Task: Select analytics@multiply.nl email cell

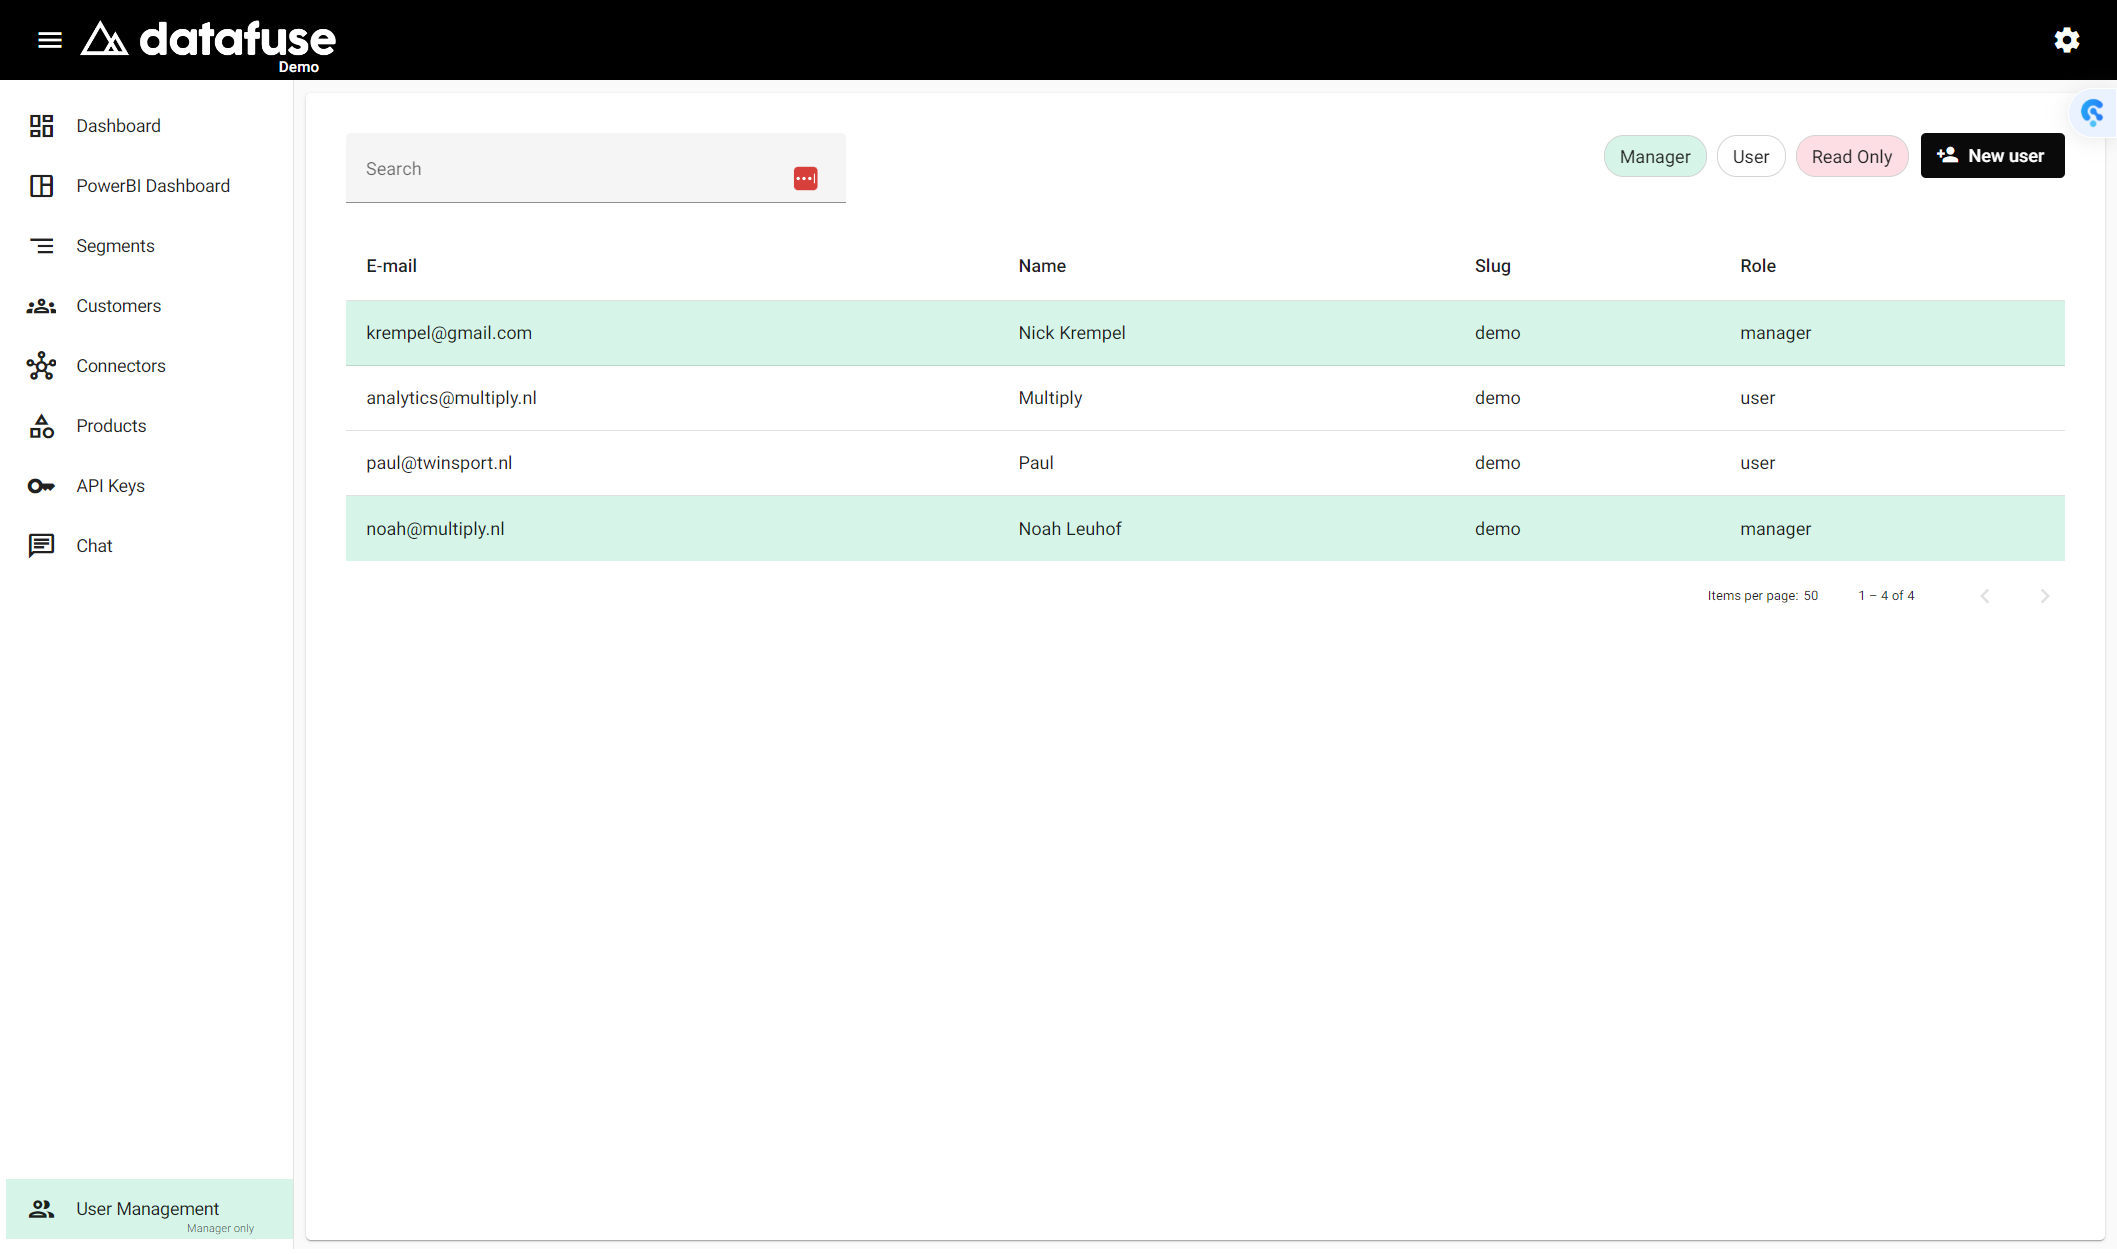Action: pyautogui.click(x=451, y=398)
